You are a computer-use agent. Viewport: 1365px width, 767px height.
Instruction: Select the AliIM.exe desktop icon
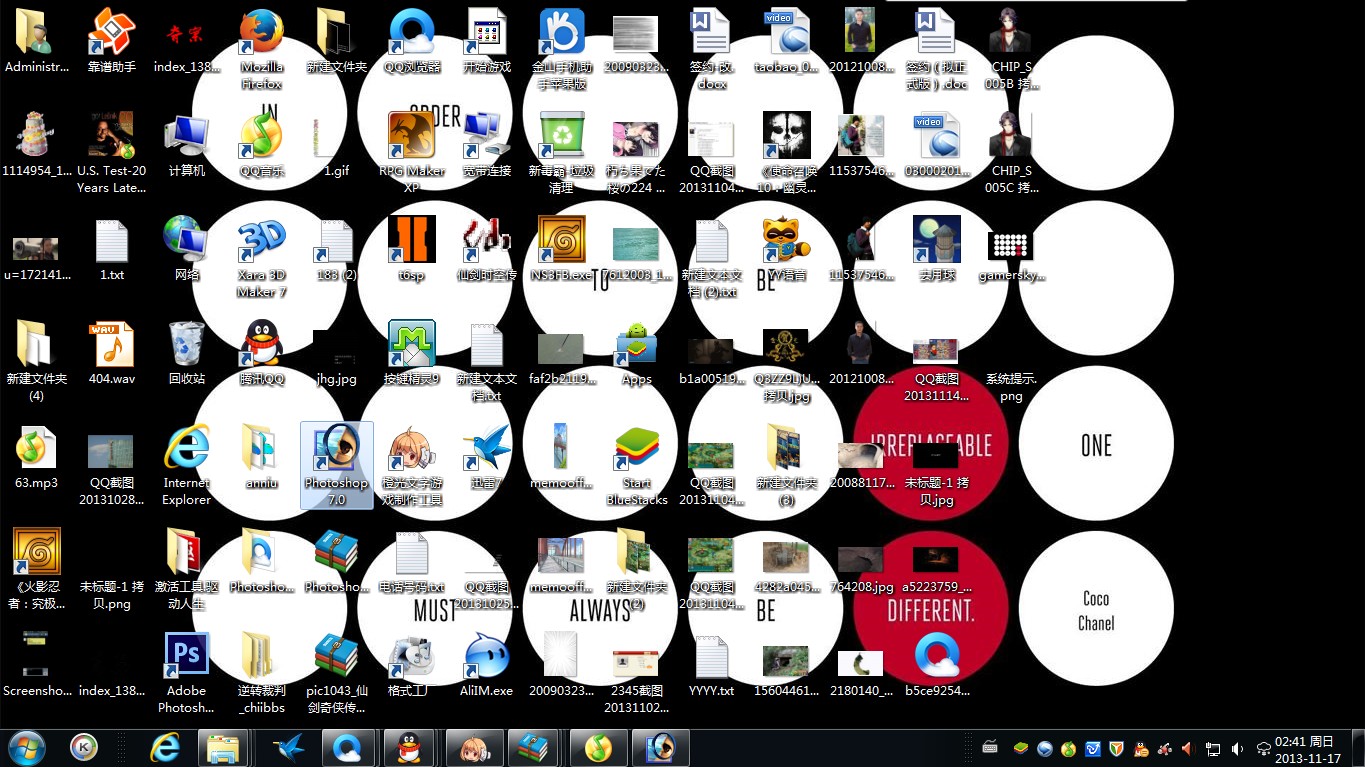(x=487, y=665)
